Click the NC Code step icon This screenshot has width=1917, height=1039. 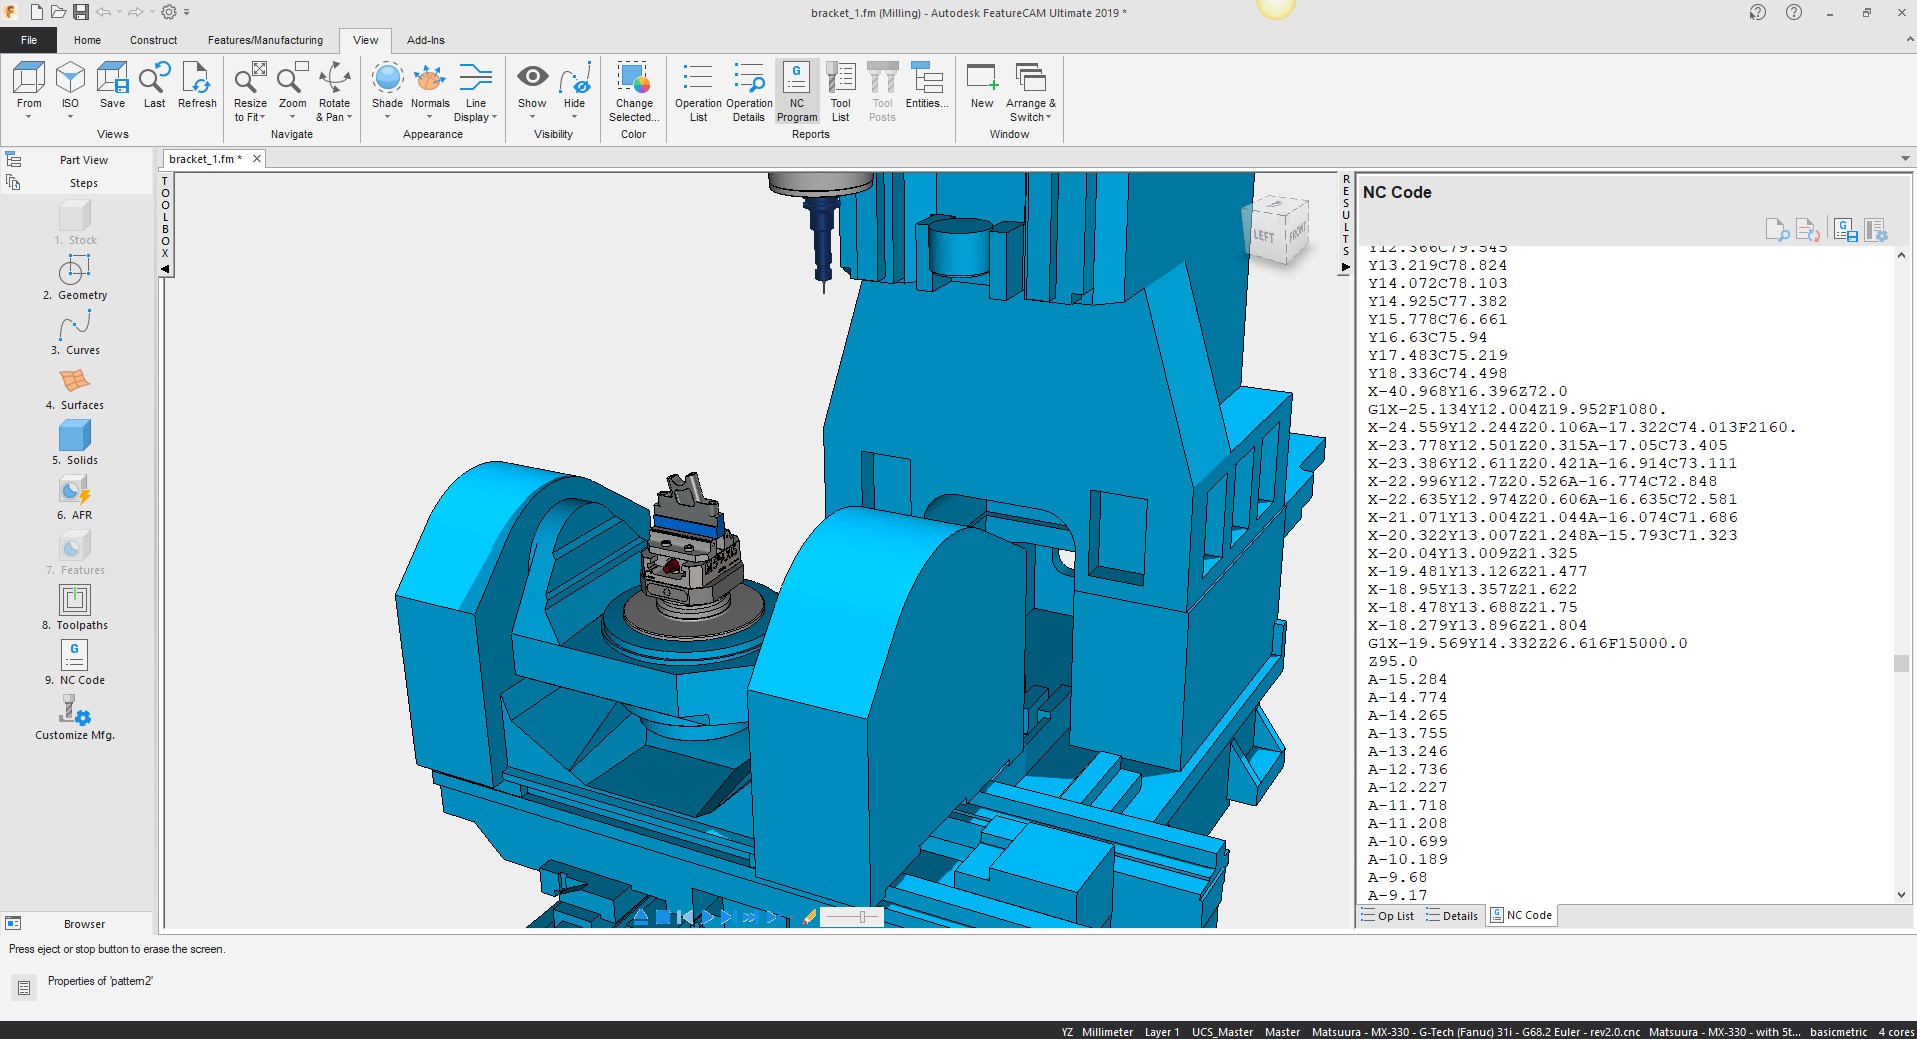click(x=75, y=654)
